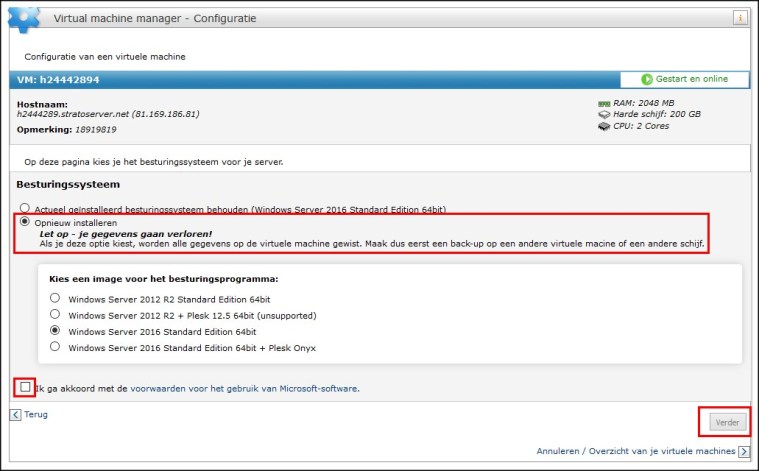Screen dimensions: 759x471
Task: Click the Terug link
Action: (35, 414)
